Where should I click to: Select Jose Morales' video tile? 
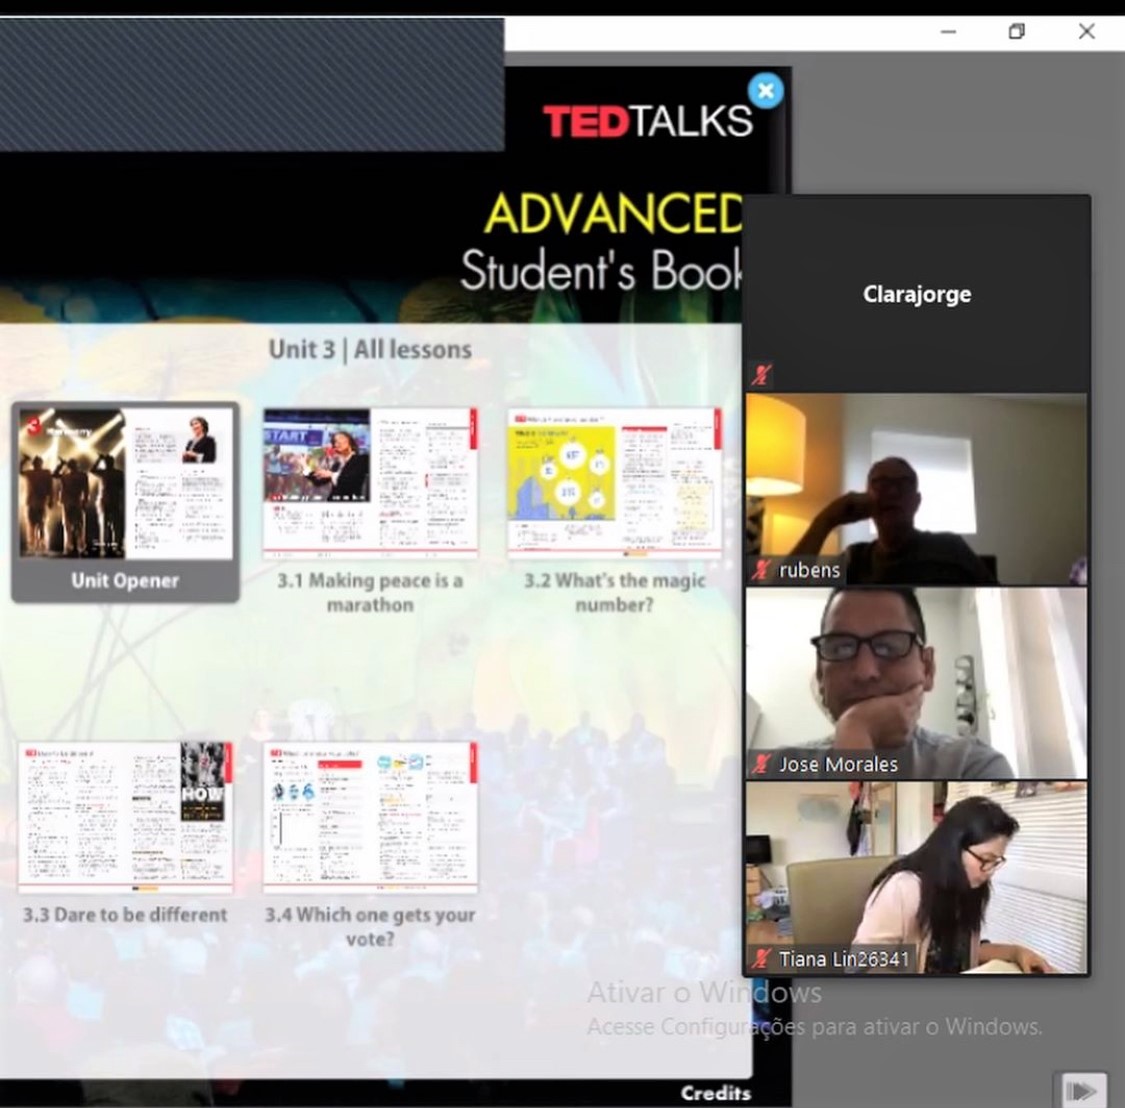(916, 683)
